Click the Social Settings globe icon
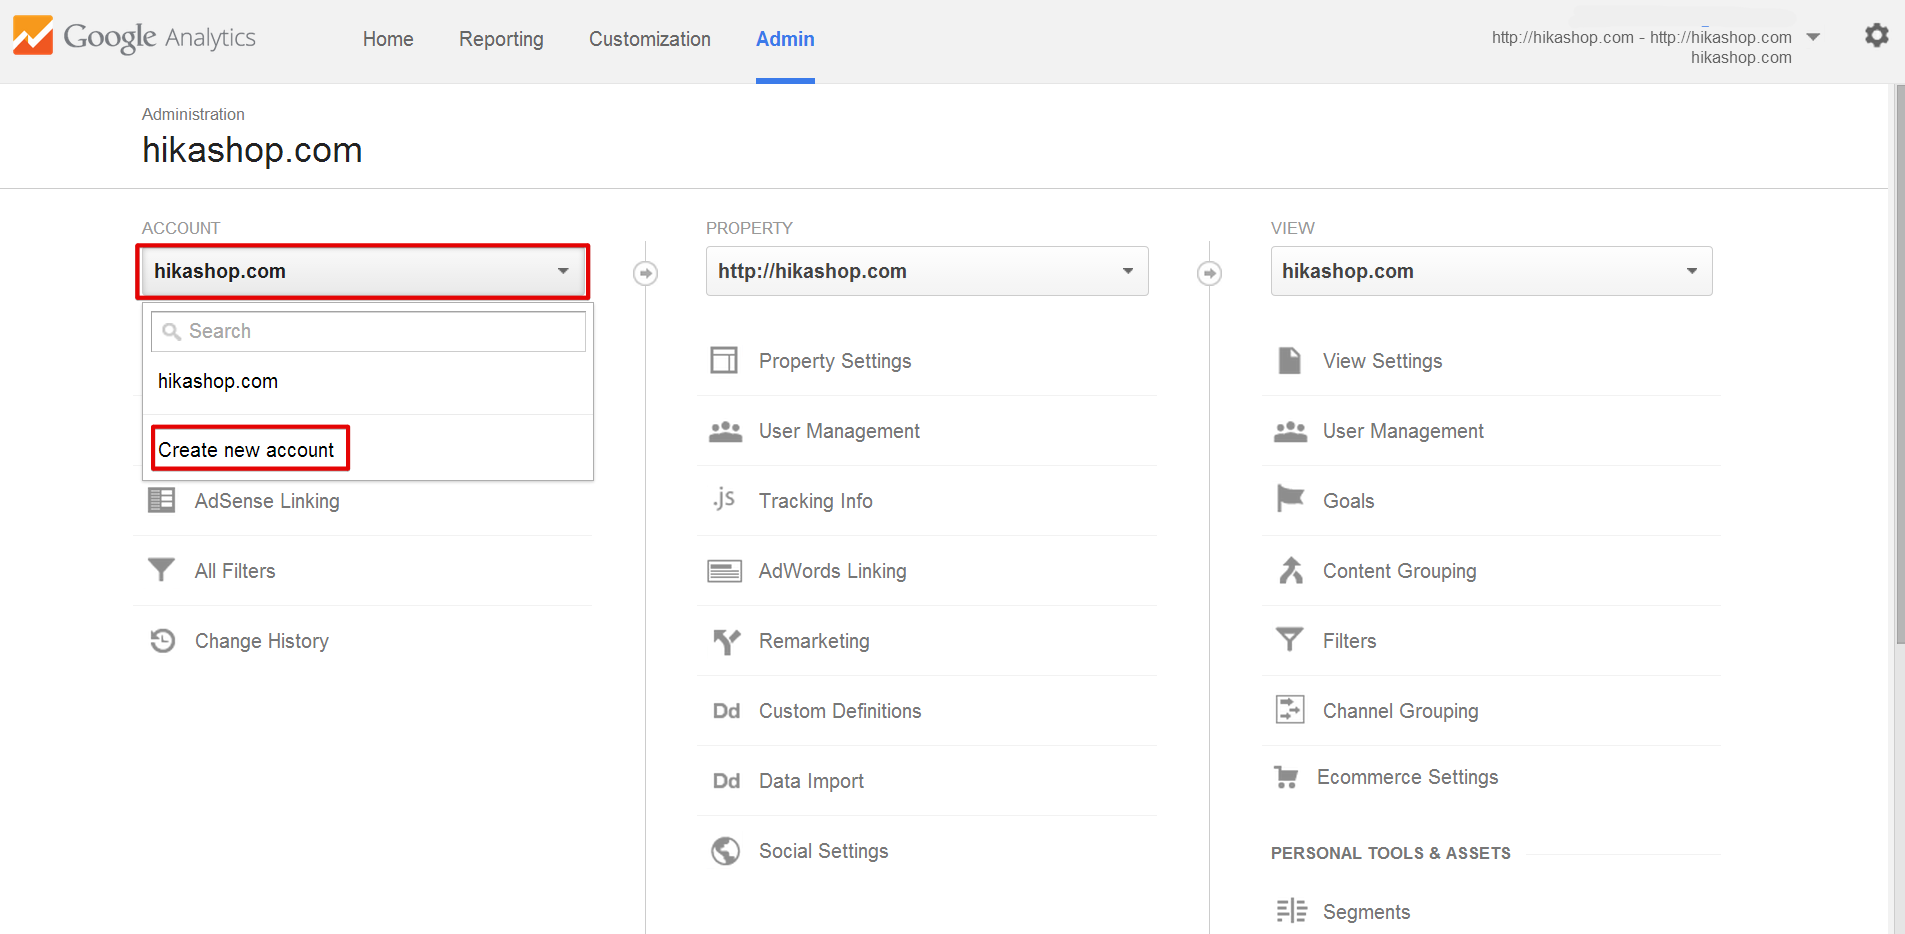 tap(725, 851)
